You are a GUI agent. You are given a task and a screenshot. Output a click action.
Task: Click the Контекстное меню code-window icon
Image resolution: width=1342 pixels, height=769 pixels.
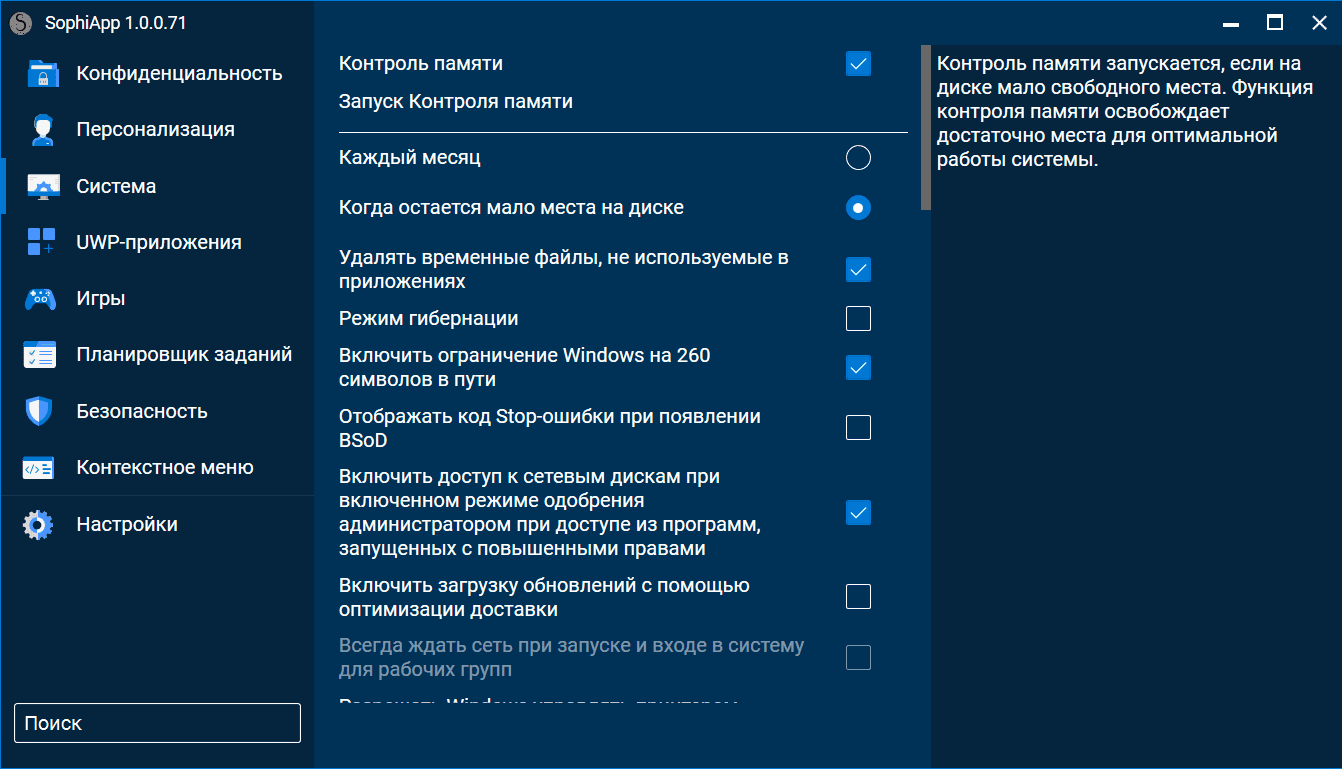point(39,468)
